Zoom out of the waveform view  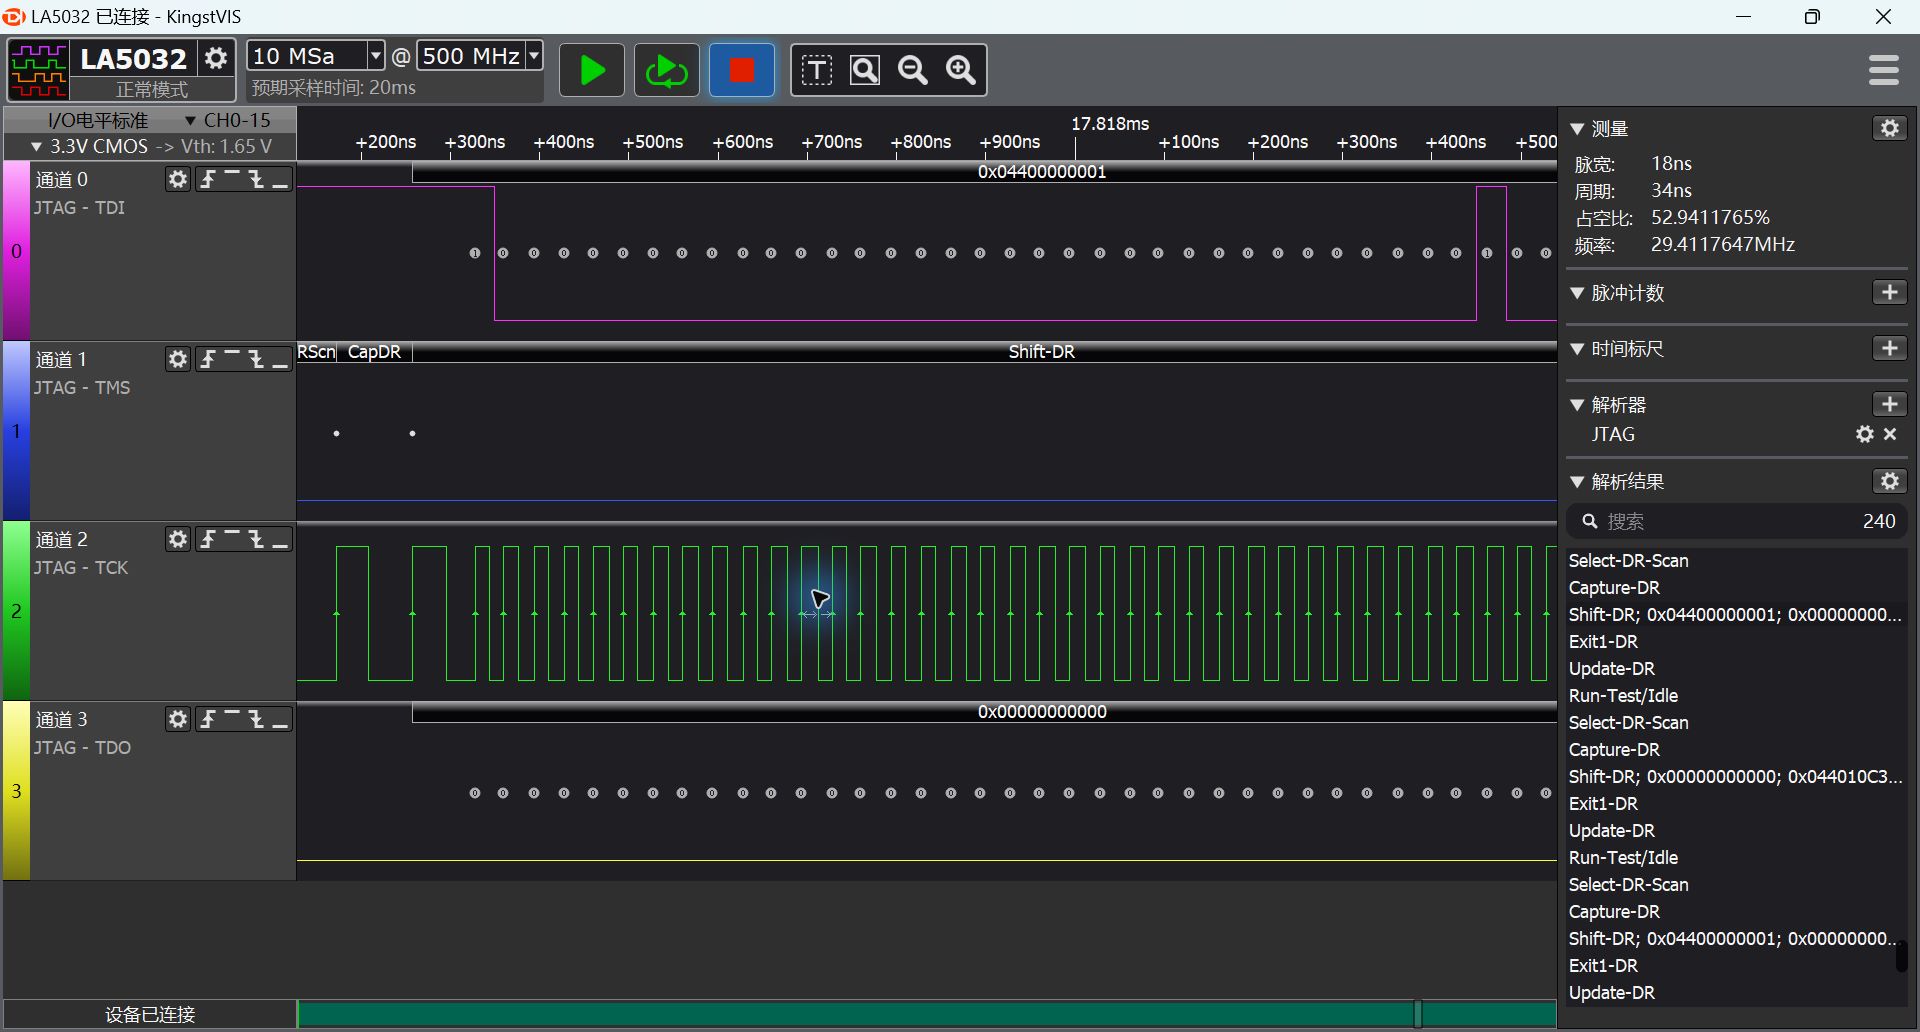[x=913, y=70]
